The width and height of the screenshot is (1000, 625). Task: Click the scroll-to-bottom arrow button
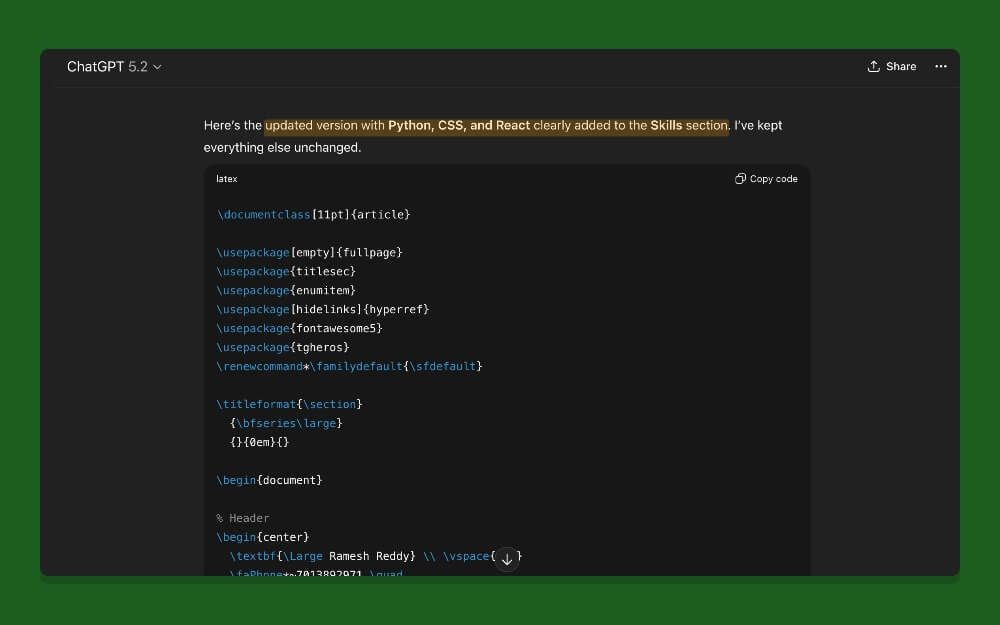click(507, 559)
